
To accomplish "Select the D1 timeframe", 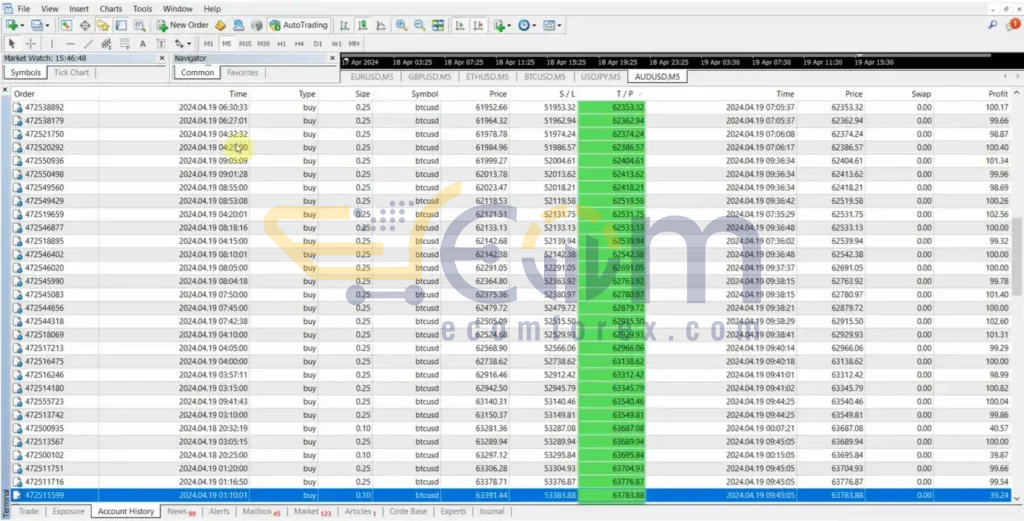I will 318,44.
